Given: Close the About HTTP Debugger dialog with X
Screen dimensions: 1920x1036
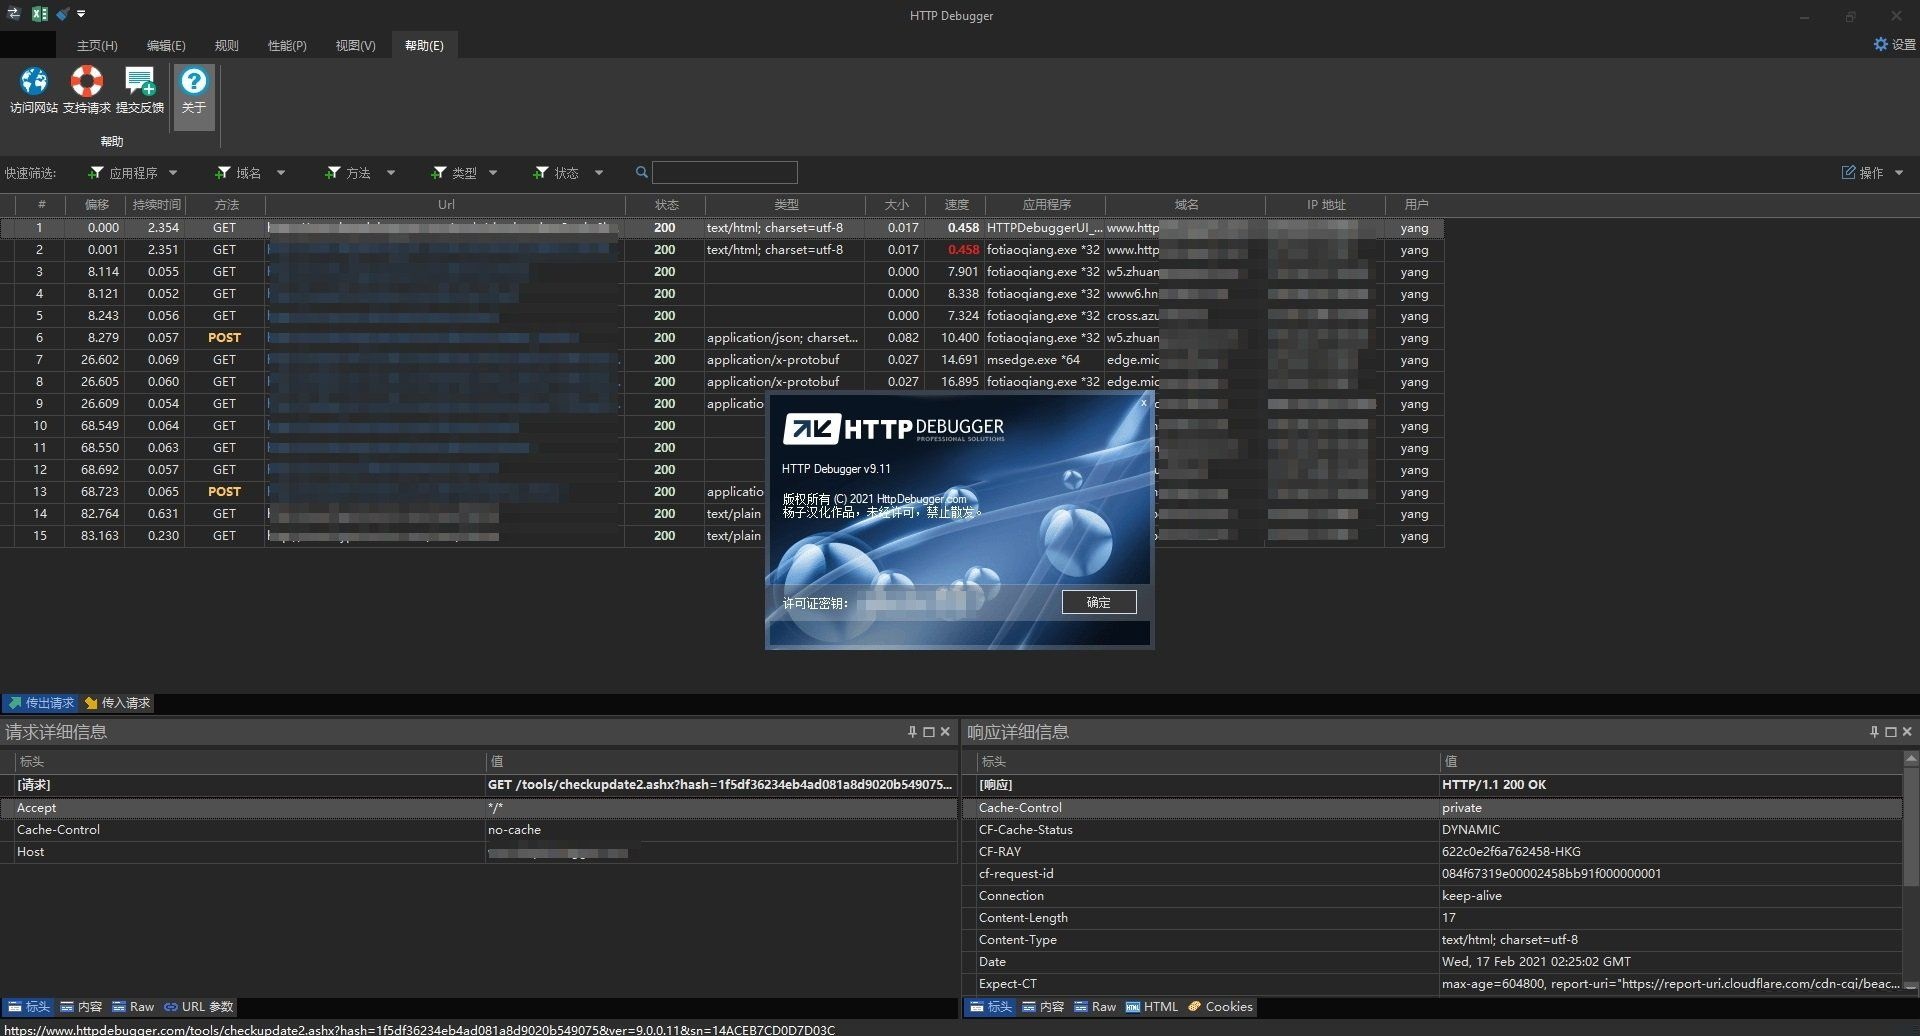Looking at the screenshot, I should coord(1144,403).
